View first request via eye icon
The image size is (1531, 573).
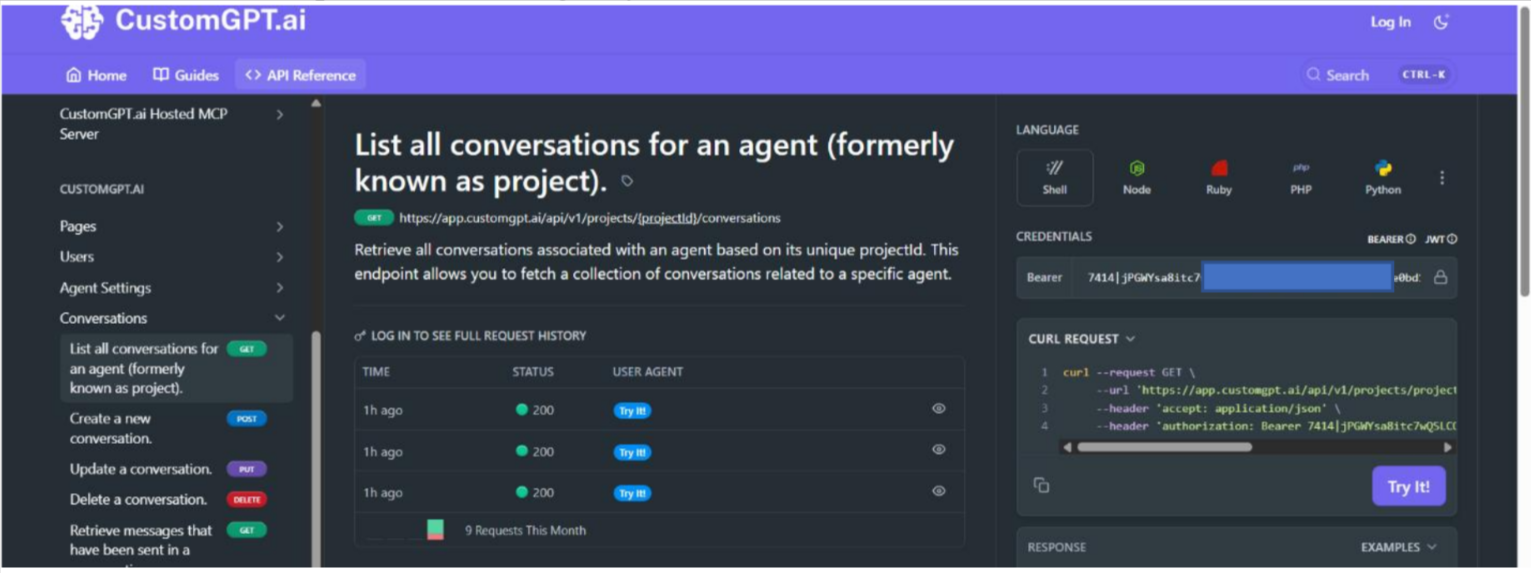pos(939,408)
